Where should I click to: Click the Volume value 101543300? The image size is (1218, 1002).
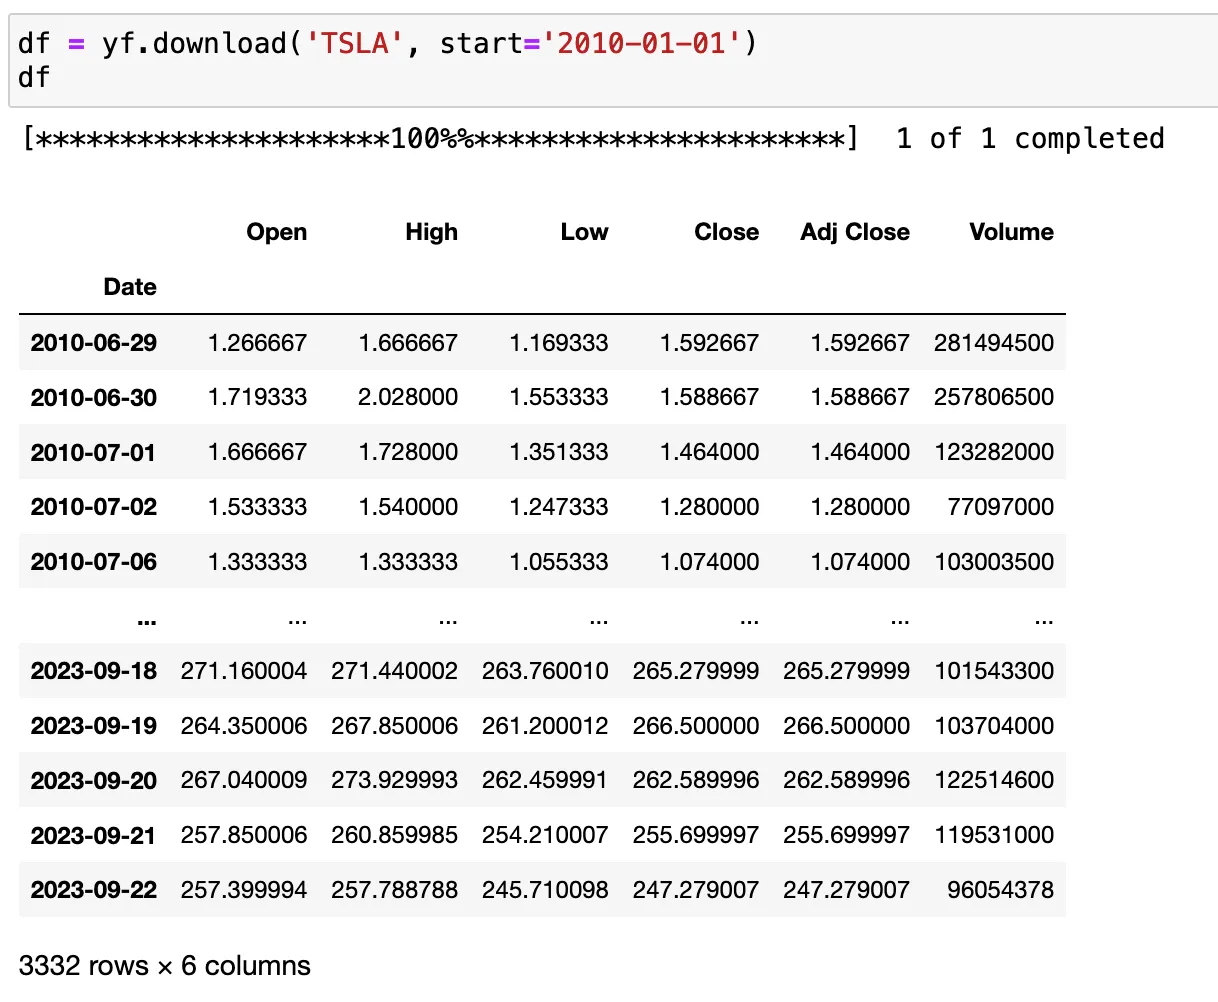(x=994, y=671)
